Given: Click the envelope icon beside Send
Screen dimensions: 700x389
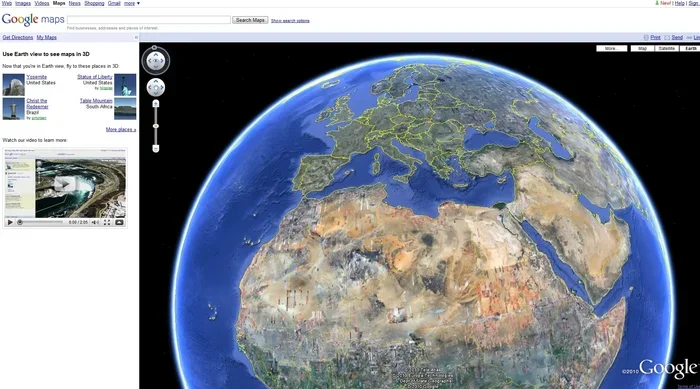Looking at the screenshot, I should [x=667, y=38].
